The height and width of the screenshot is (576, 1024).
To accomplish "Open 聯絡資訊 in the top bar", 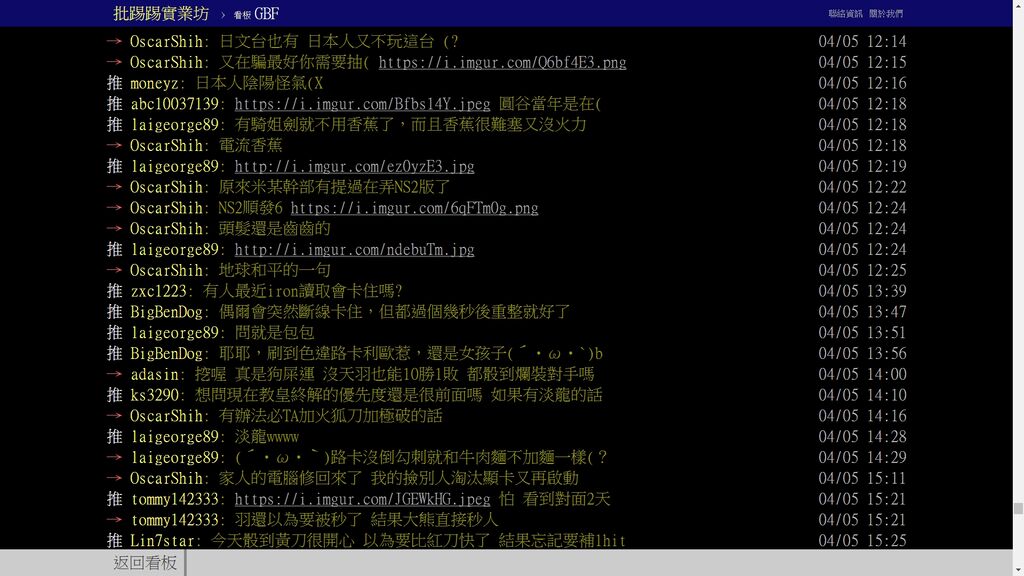I will [x=845, y=14].
